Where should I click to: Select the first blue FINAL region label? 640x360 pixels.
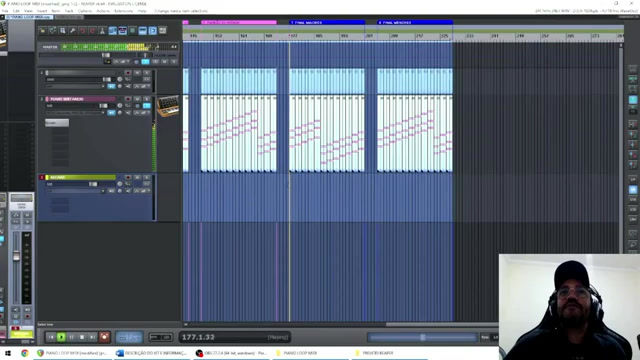point(327,22)
